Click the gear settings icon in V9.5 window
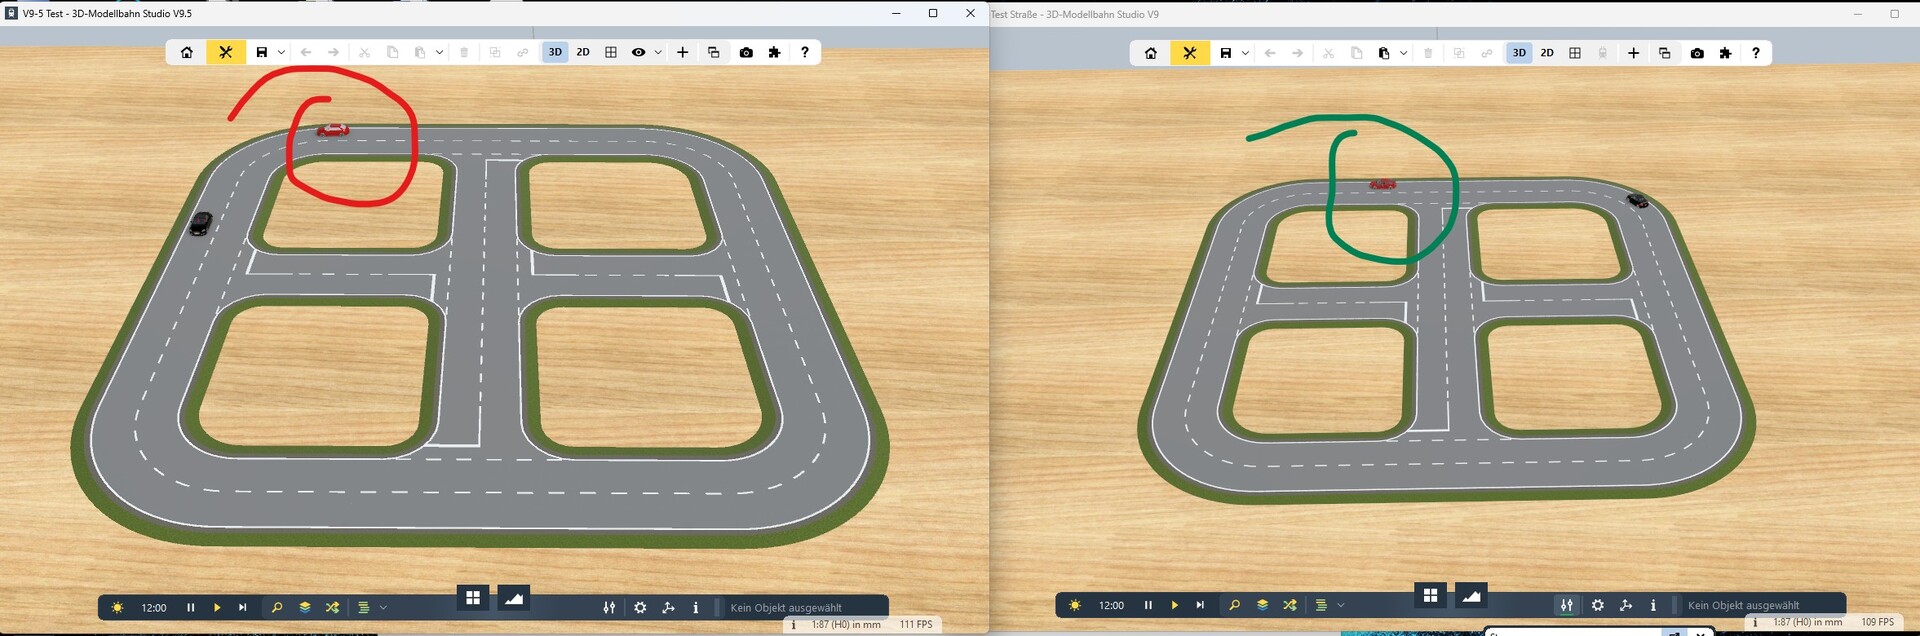The width and height of the screenshot is (1920, 636). (641, 607)
